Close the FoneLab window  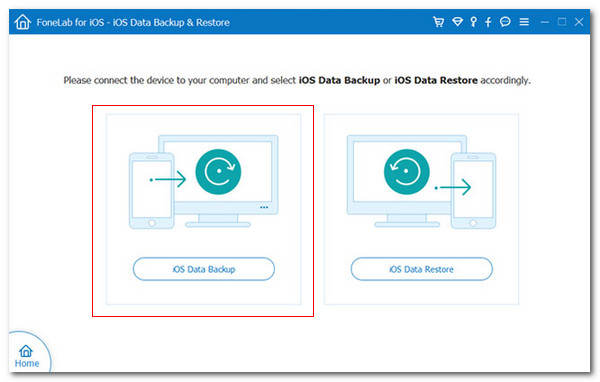[579, 22]
